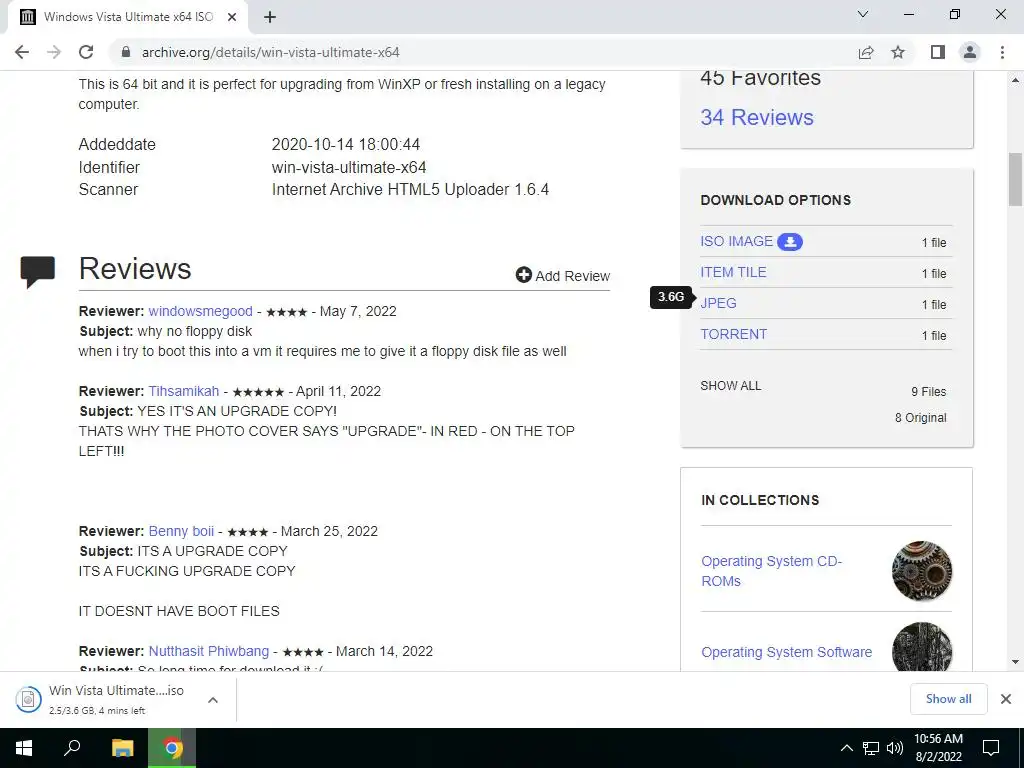Open reviewer Nutthasit Phiwbang's profile
Viewport: 1024px width, 768px height.
[x=208, y=651]
